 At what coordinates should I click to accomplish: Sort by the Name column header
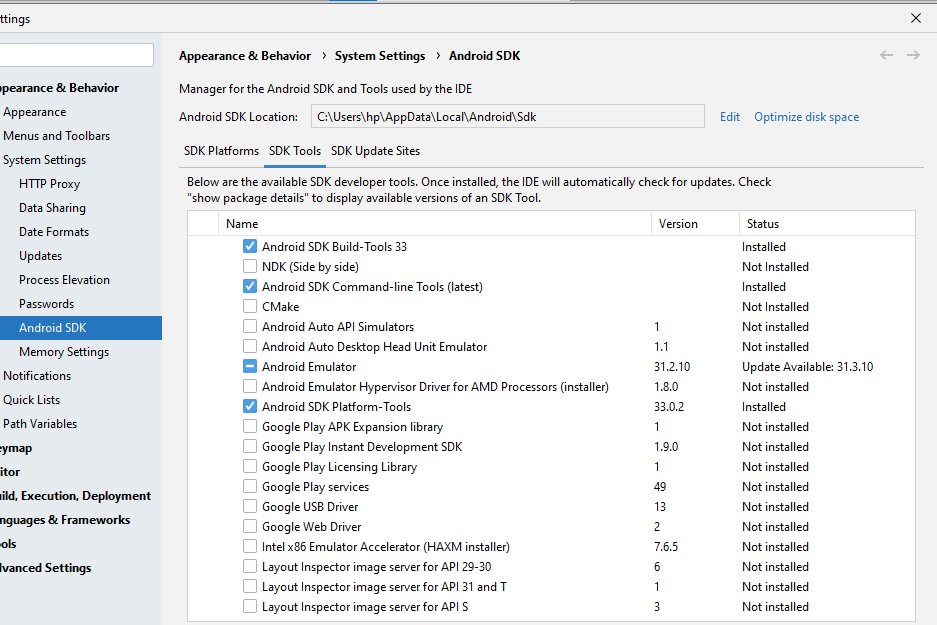[434, 223]
